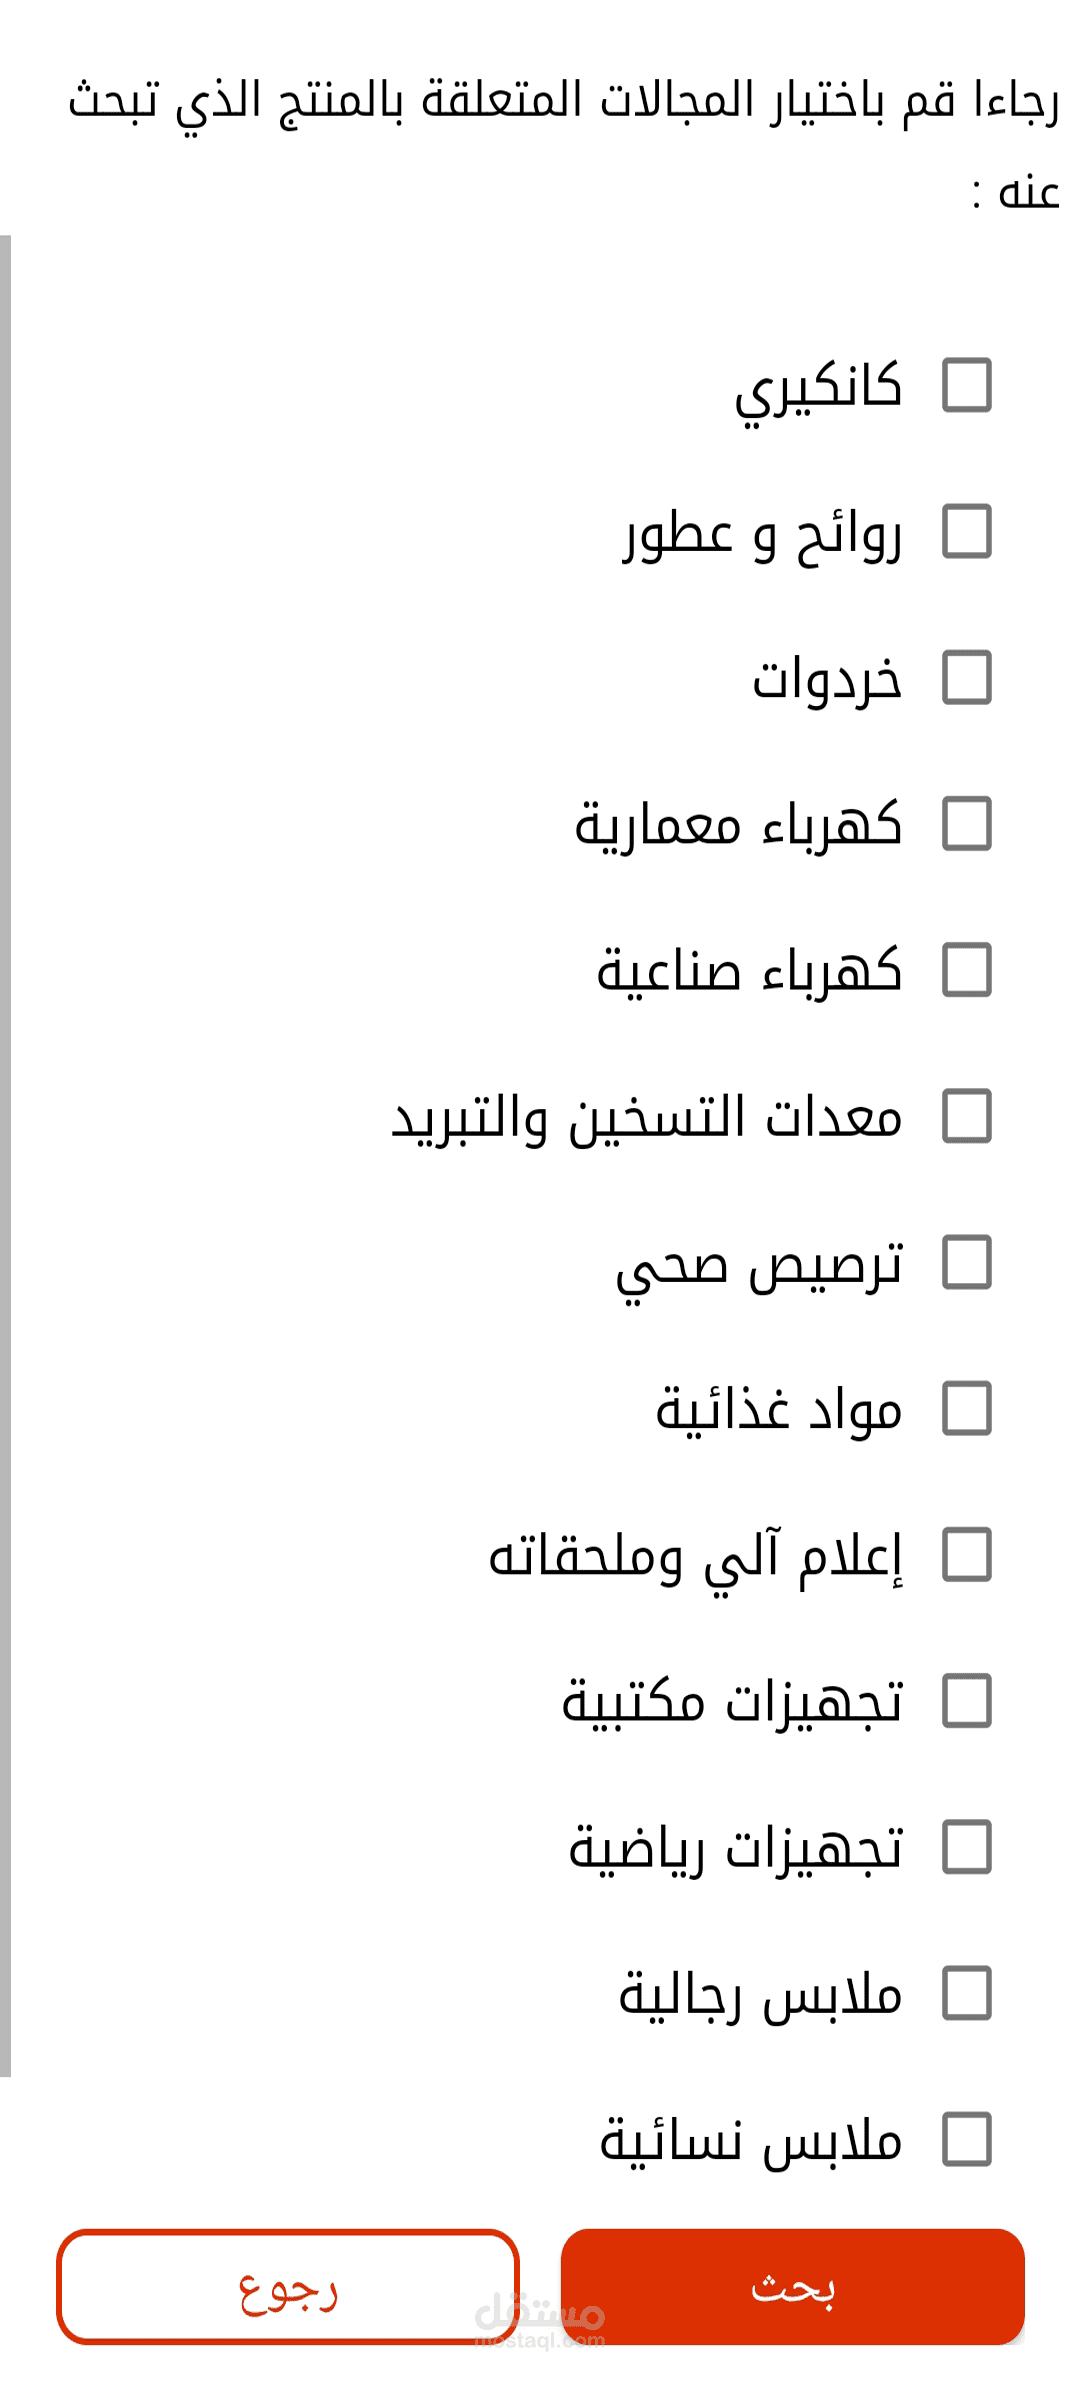Click the كهرباء صناعية label text

(x=750, y=971)
